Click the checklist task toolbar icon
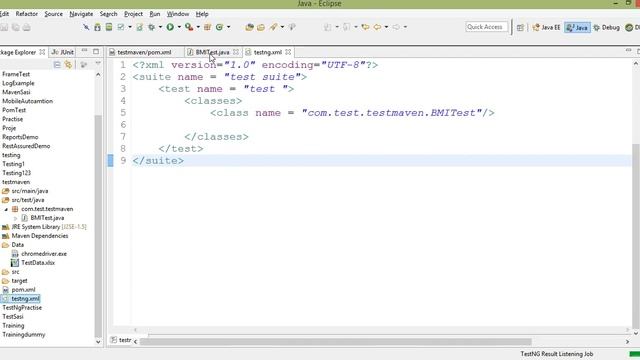 tap(121, 27)
